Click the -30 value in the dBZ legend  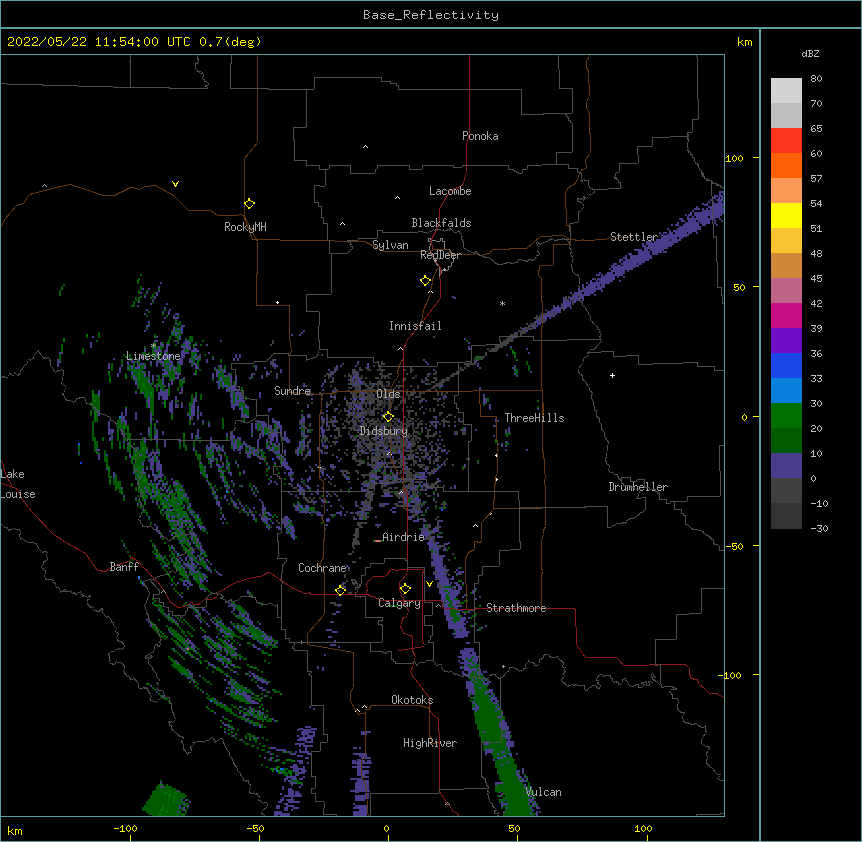coord(819,528)
